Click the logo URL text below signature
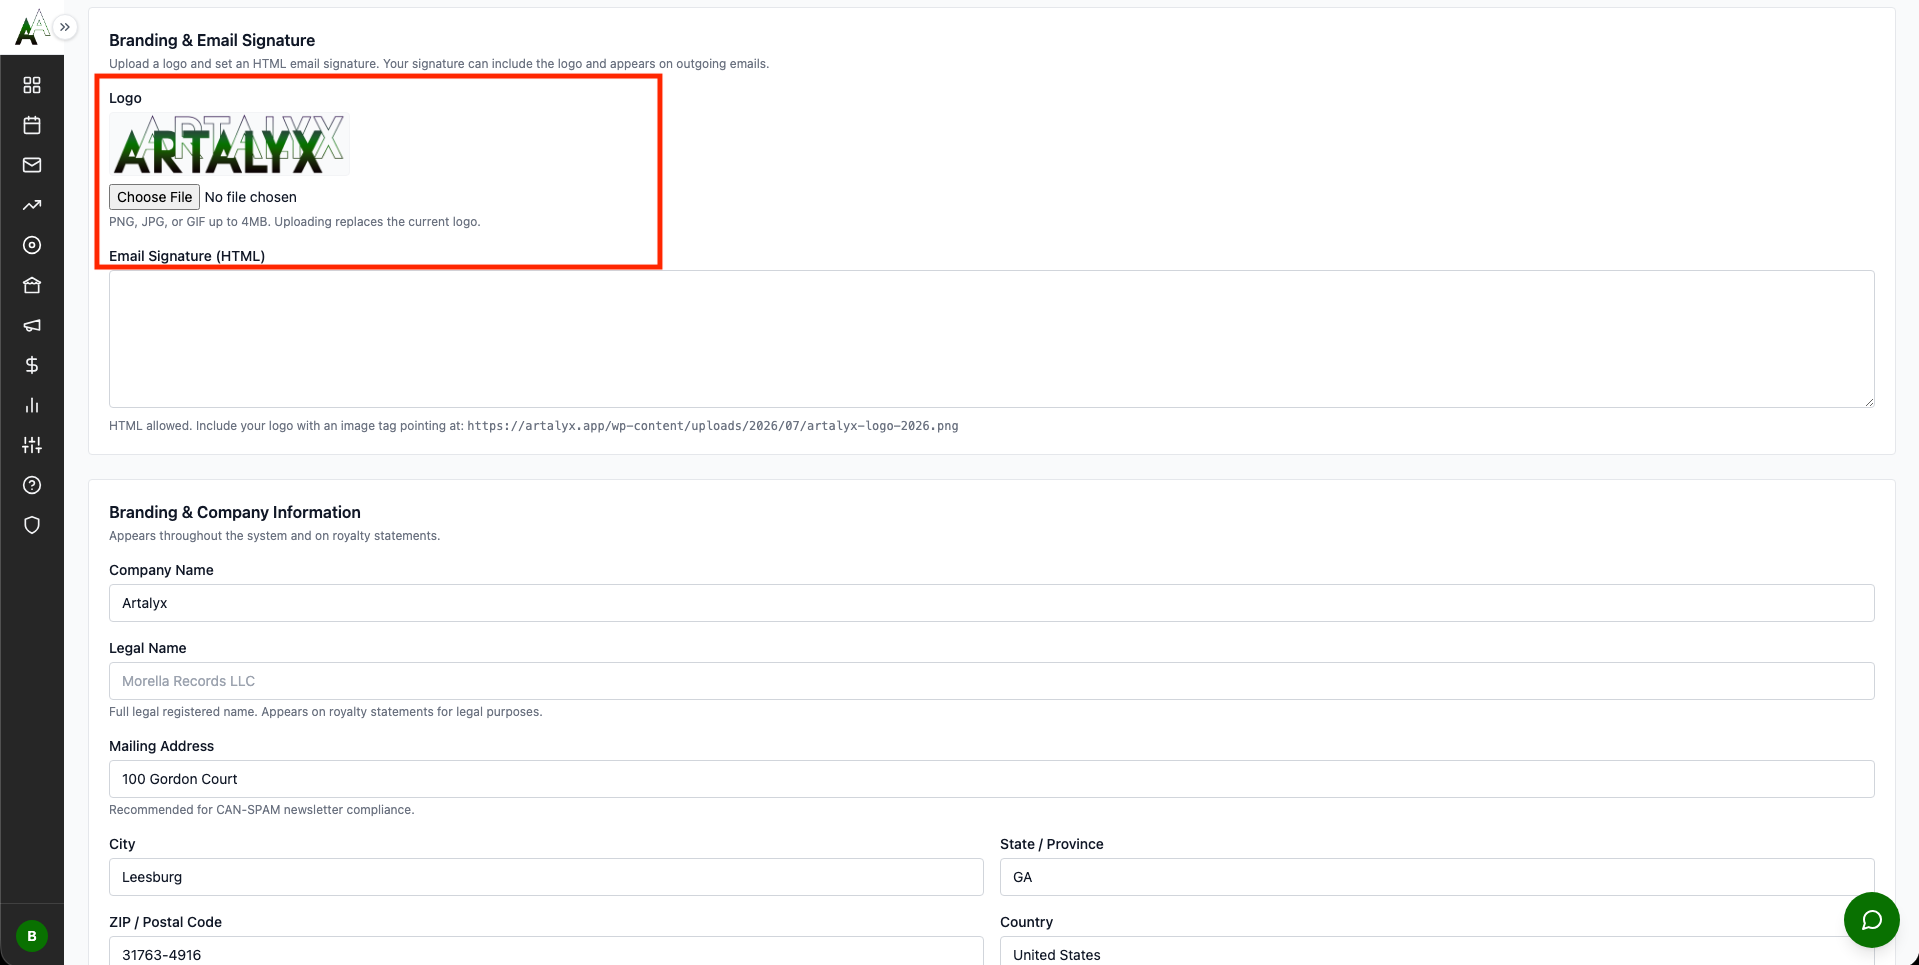 tap(712, 426)
